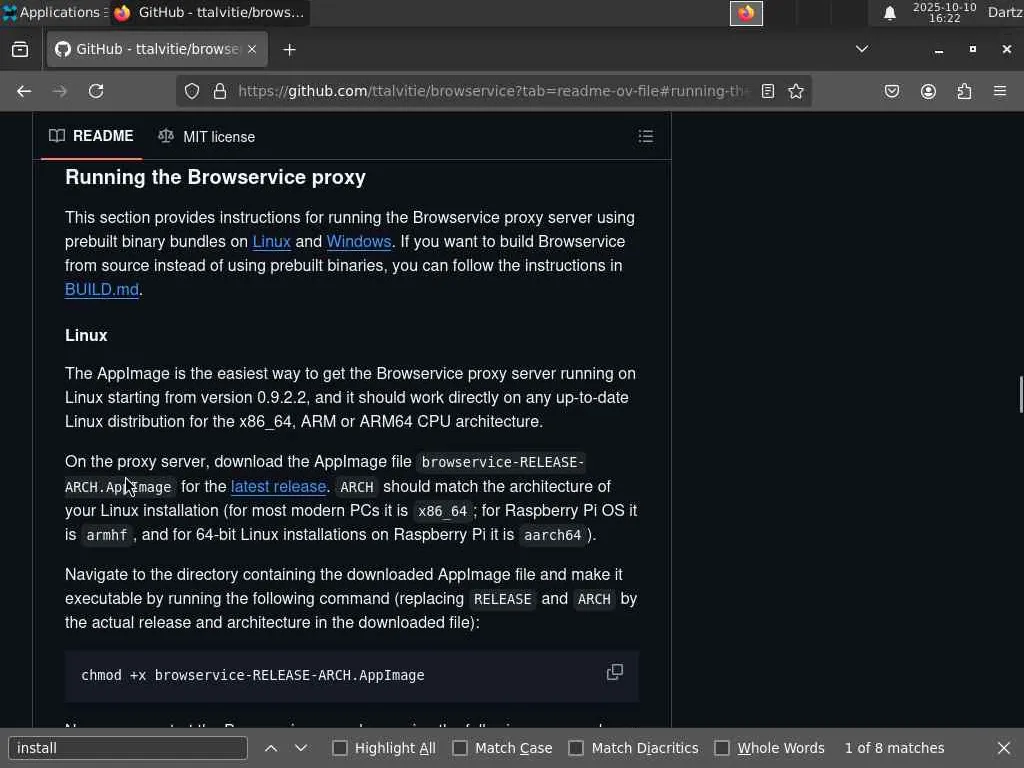Click the panel workspace switcher Firefox thumbnail

tap(746, 13)
